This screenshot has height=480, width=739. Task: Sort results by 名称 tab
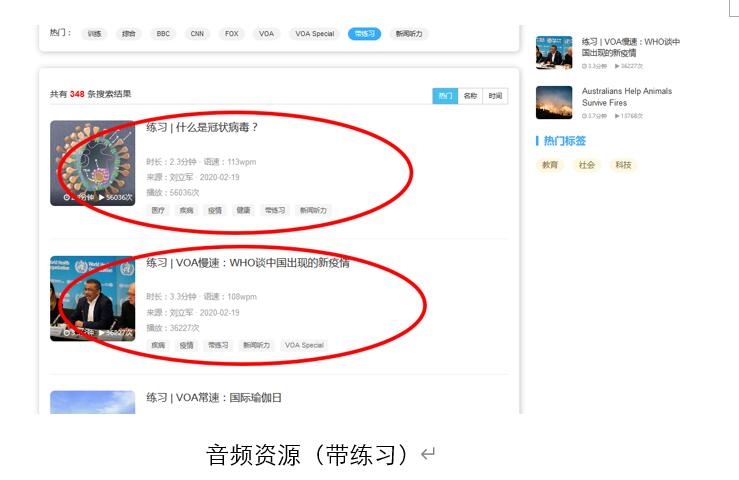(470, 96)
